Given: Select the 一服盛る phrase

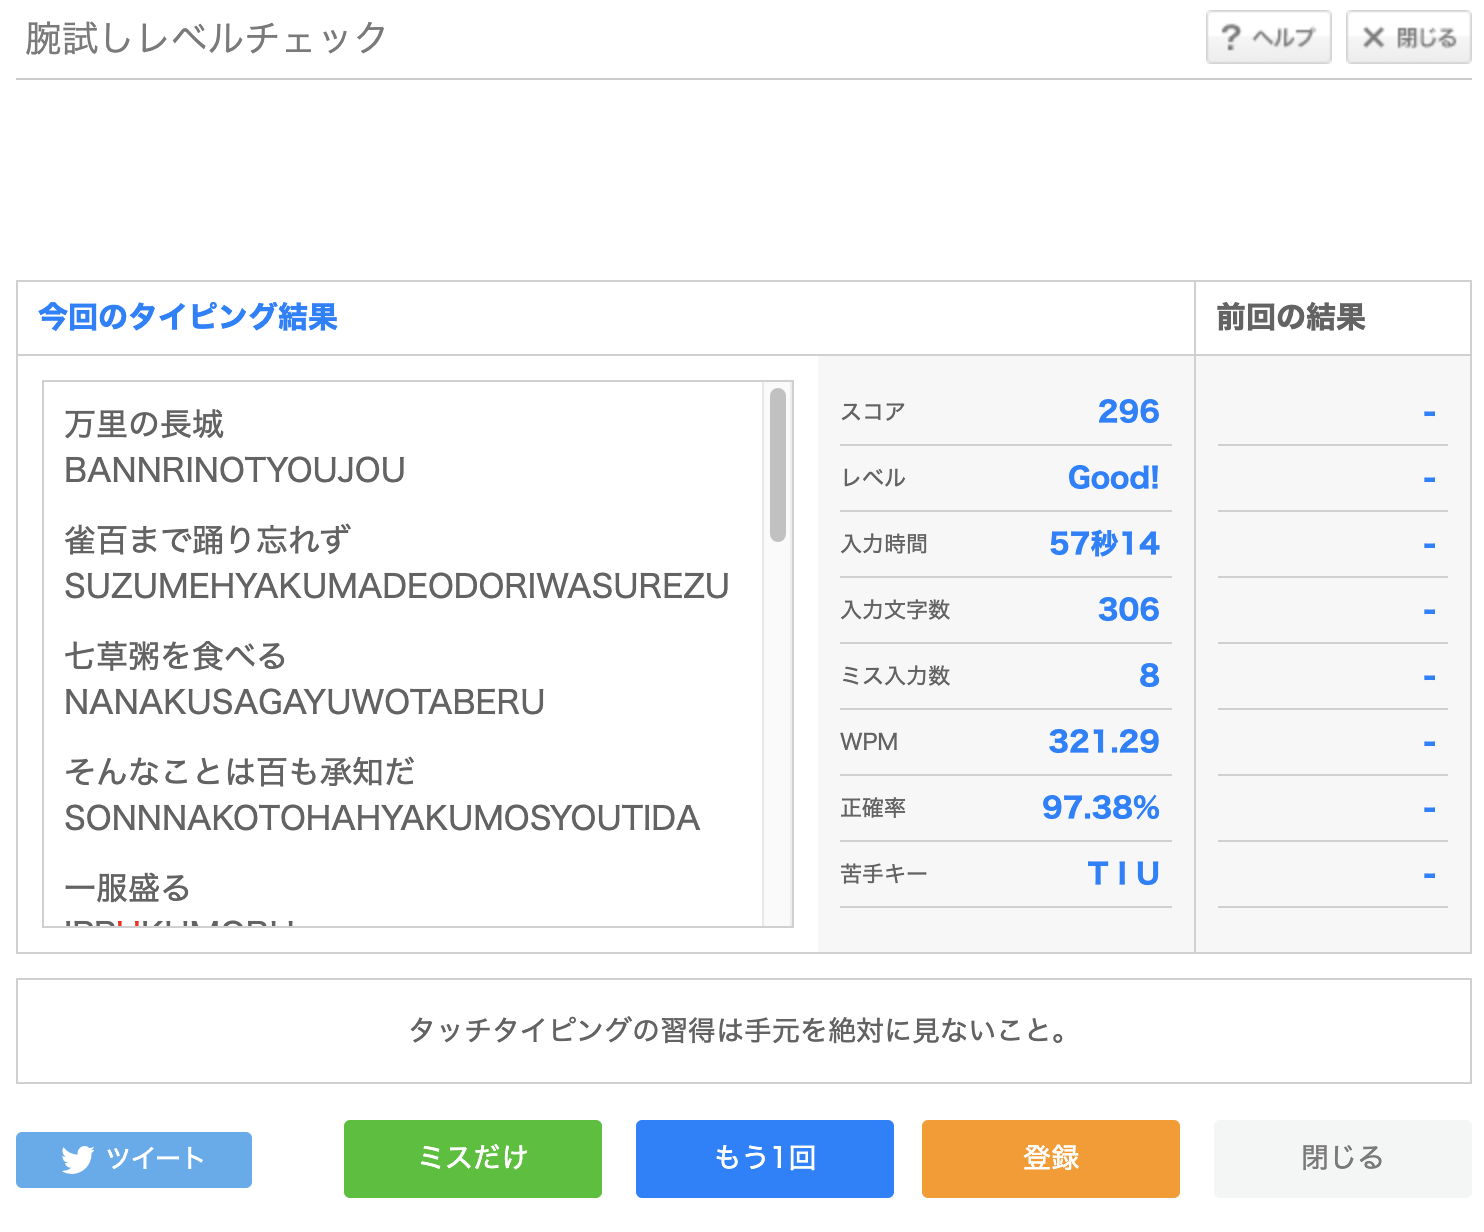Looking at the screenshot, I should [x=127, y=888].
